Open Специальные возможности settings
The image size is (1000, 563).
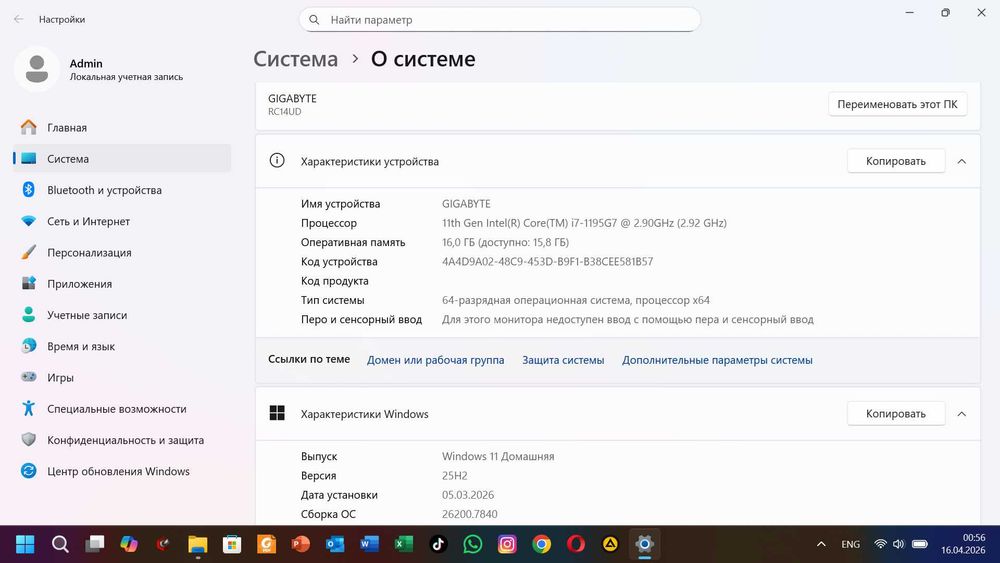coord(121,409)
